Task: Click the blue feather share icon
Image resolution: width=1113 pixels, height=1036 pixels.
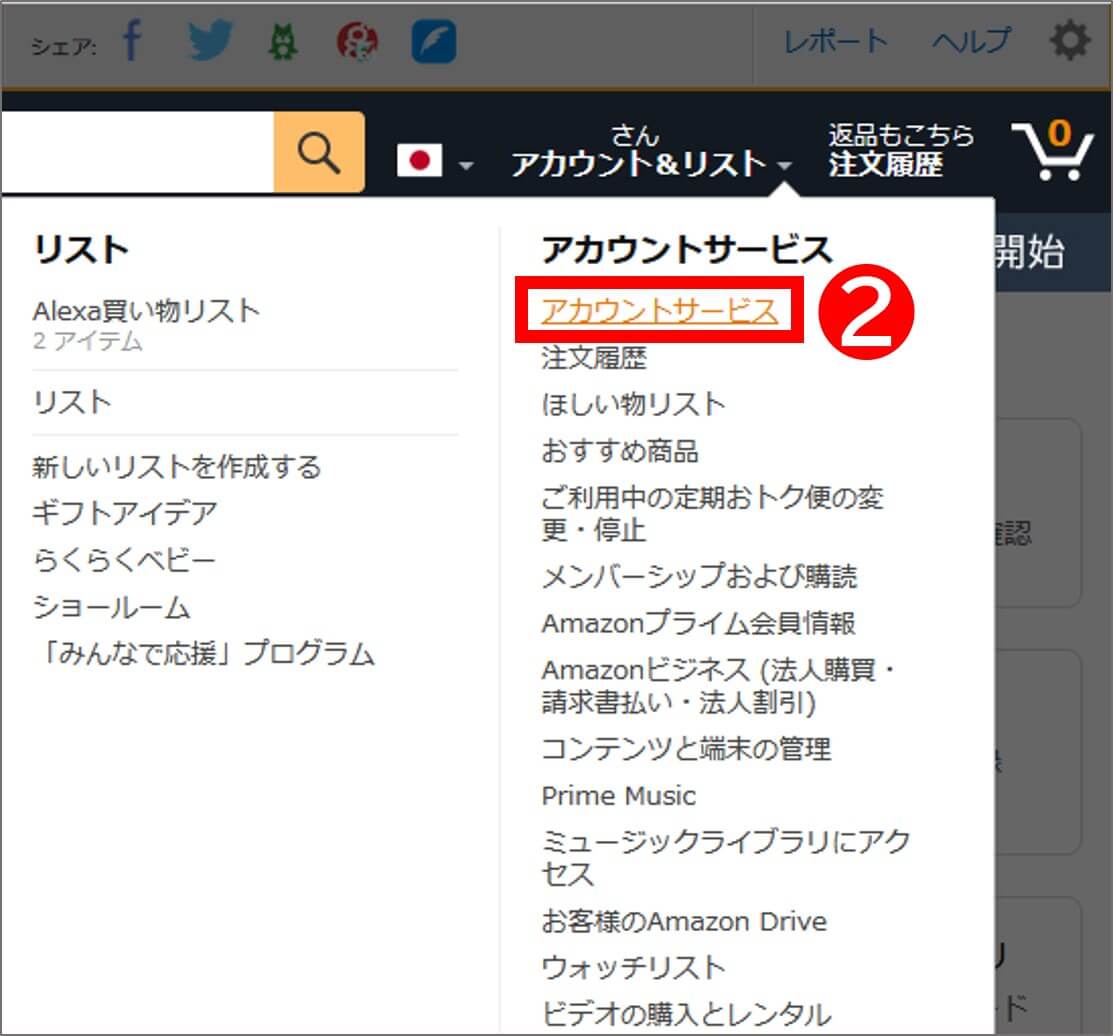Action: 434,42
